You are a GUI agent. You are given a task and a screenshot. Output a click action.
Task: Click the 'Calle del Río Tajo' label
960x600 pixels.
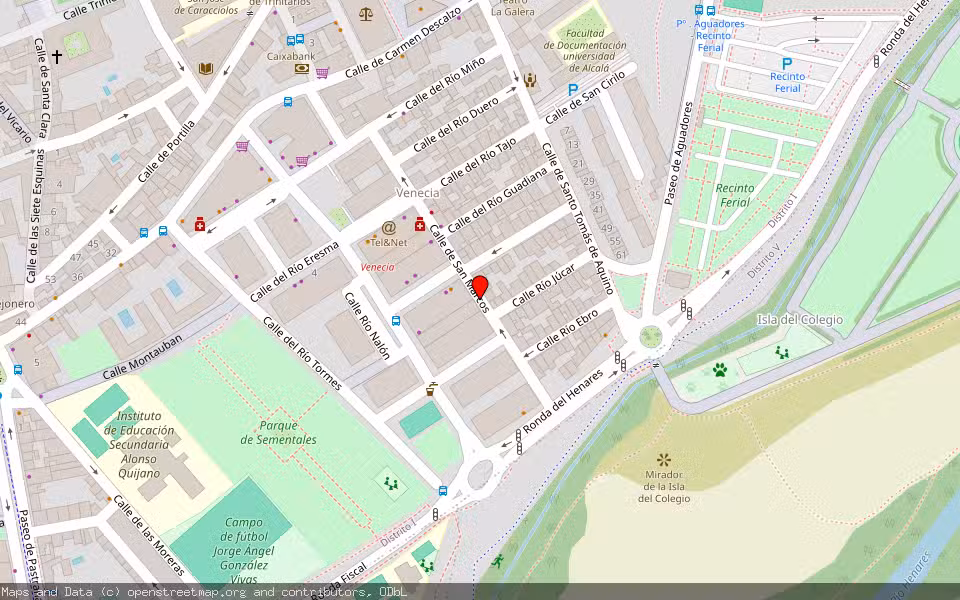point(478,162)
